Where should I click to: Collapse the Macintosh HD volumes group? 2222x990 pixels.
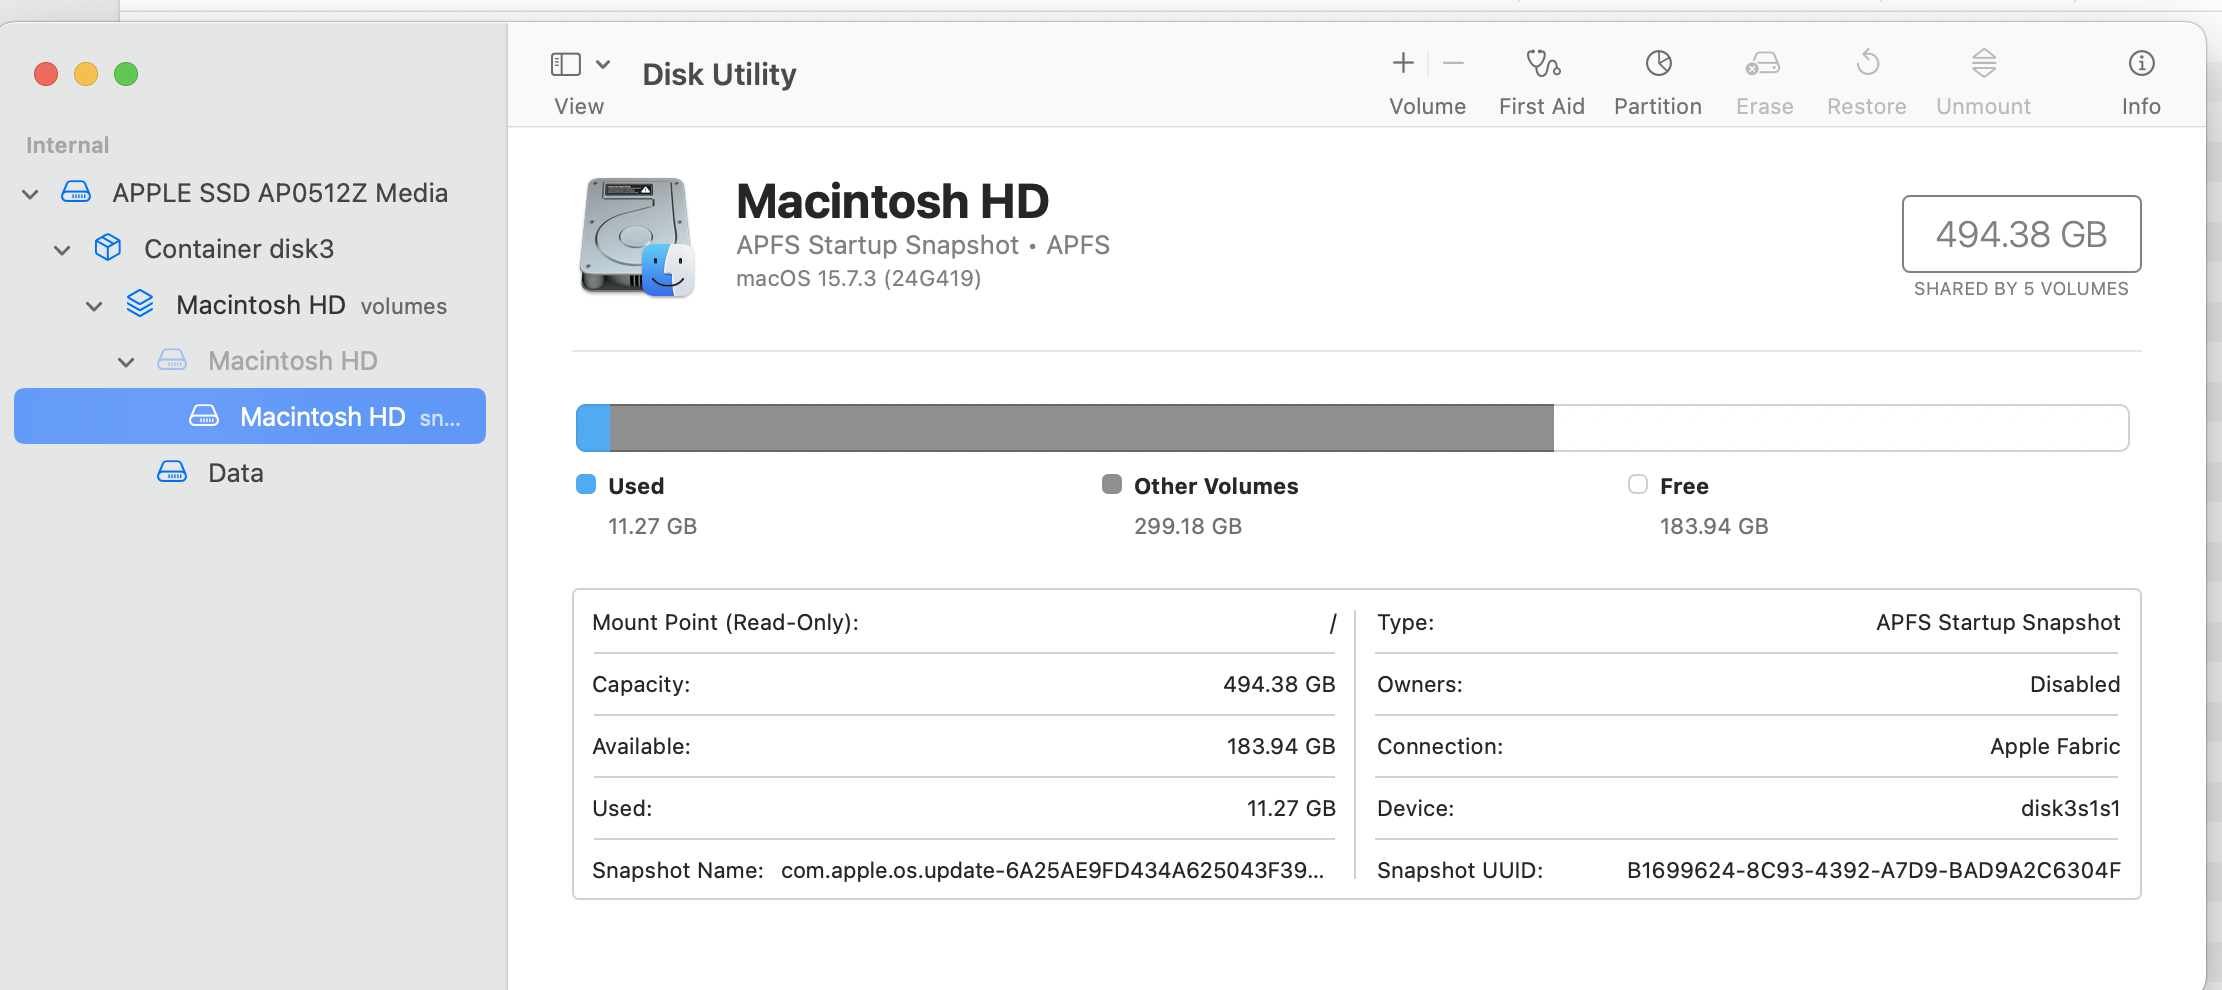94,306
